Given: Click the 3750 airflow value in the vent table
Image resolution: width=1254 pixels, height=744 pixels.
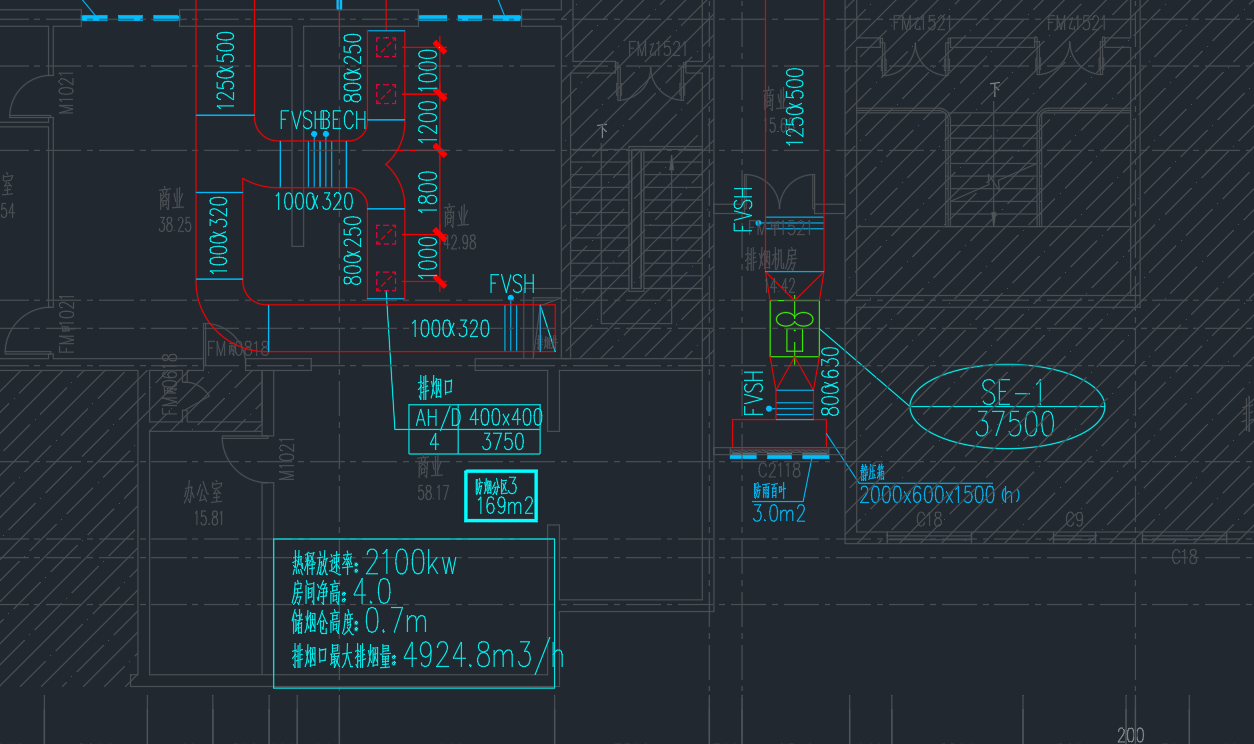Looking at the screenshot, I should [502, 442].
